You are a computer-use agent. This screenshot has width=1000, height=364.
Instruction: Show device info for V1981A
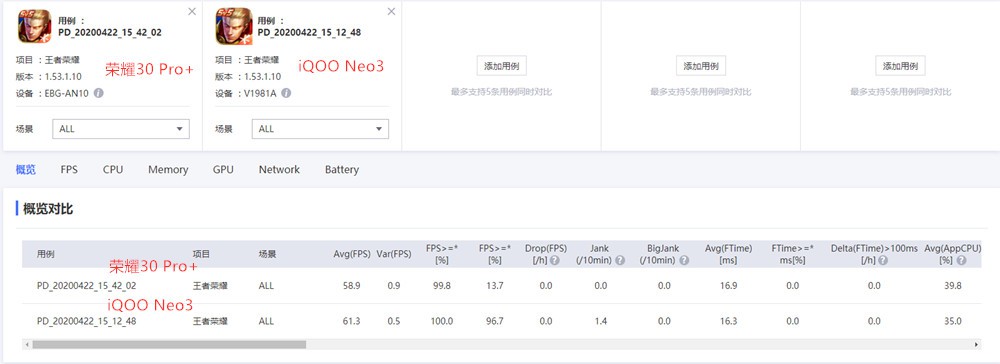pyautogui.click(x=286, y=93)
